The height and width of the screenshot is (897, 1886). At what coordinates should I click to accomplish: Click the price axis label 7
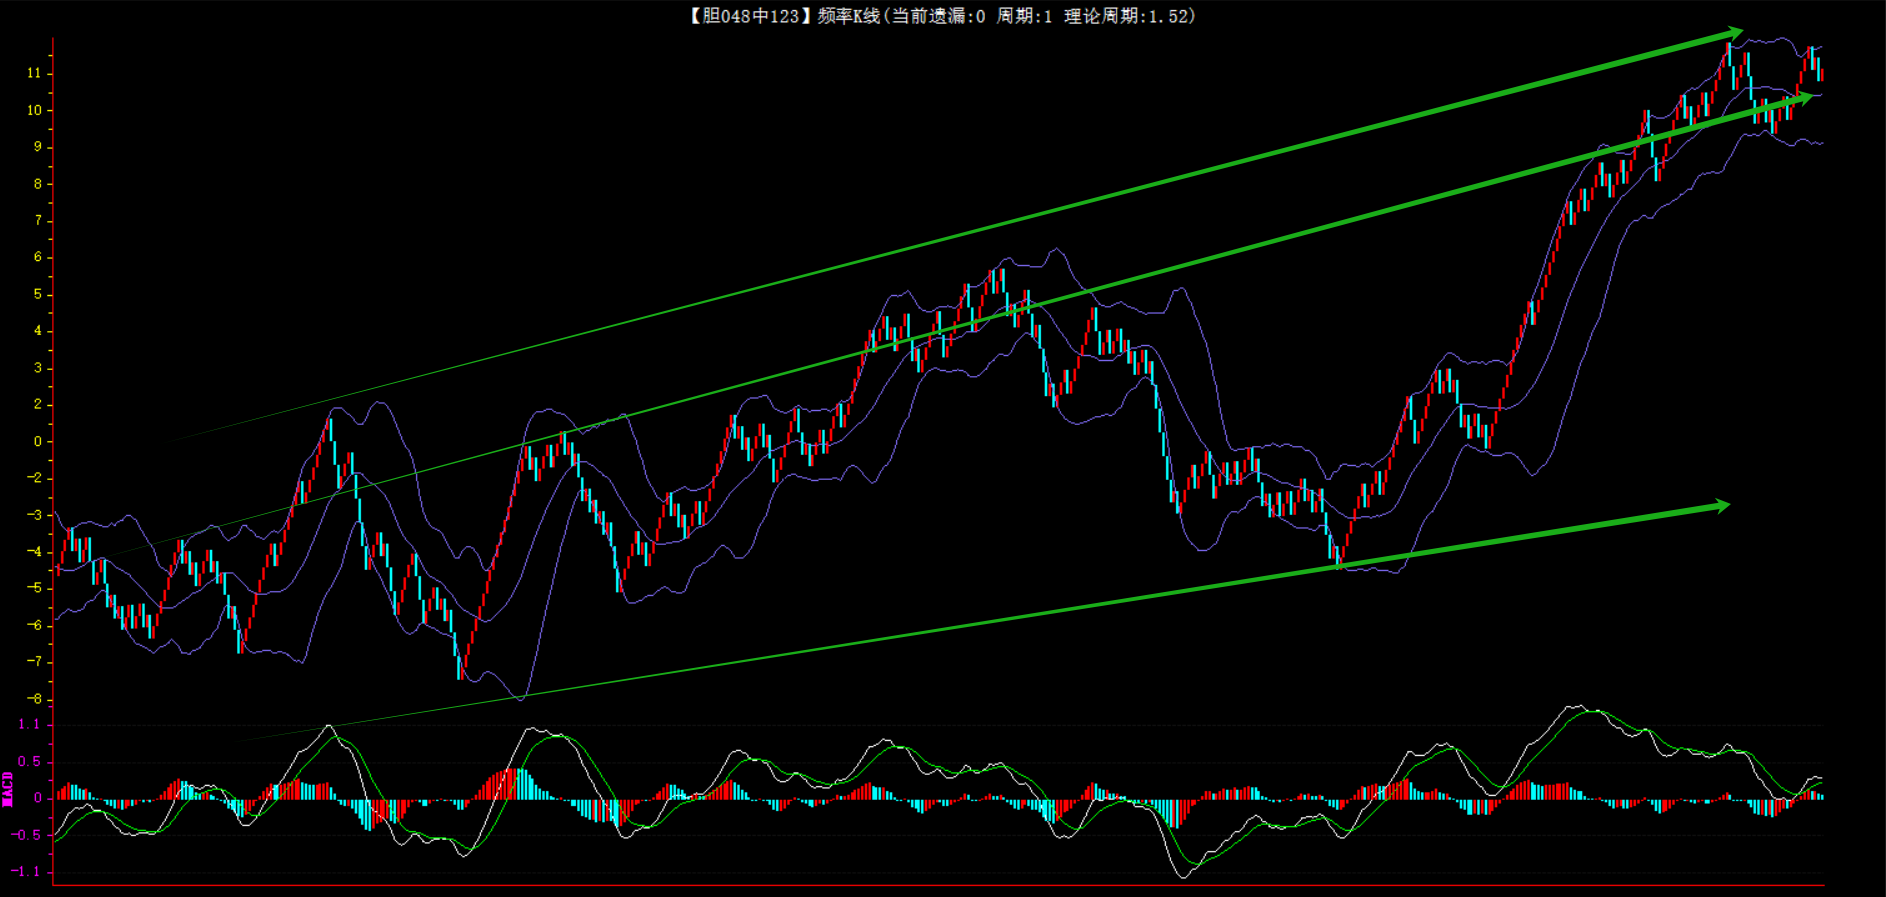(x=38, y=221)
